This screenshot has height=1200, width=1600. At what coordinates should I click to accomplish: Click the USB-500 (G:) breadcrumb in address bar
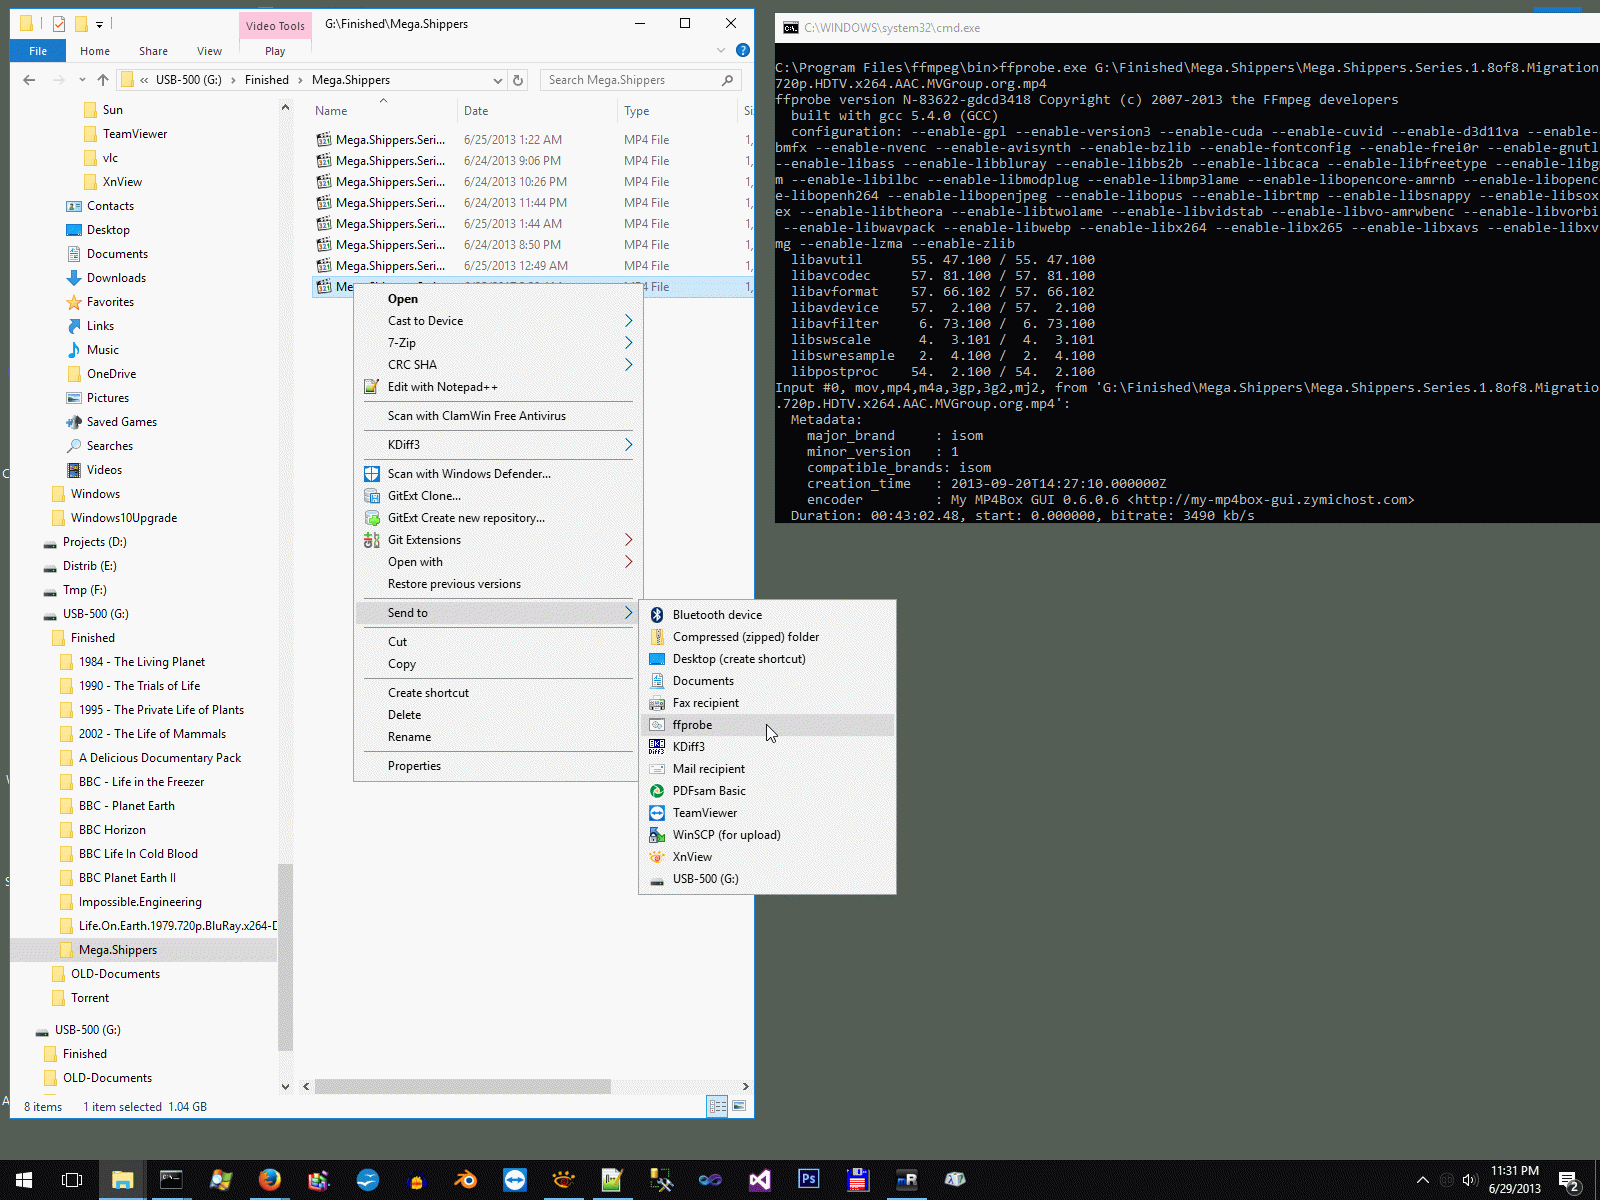coord(189,80)
